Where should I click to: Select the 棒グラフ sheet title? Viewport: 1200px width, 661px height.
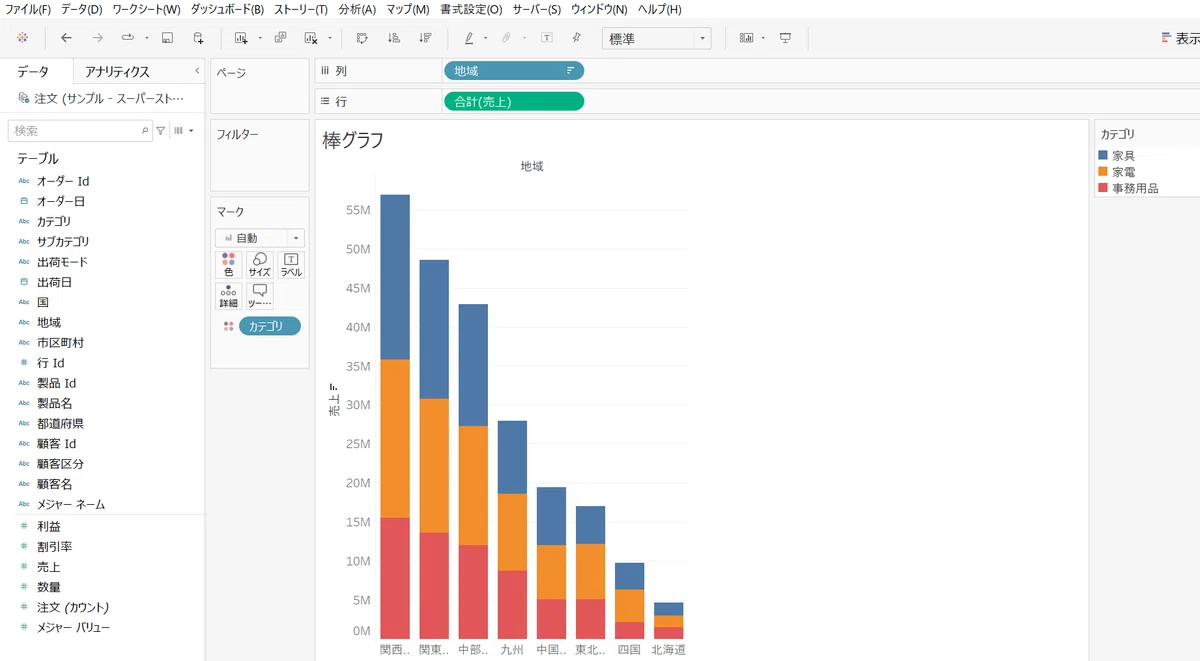pos(353,140)
